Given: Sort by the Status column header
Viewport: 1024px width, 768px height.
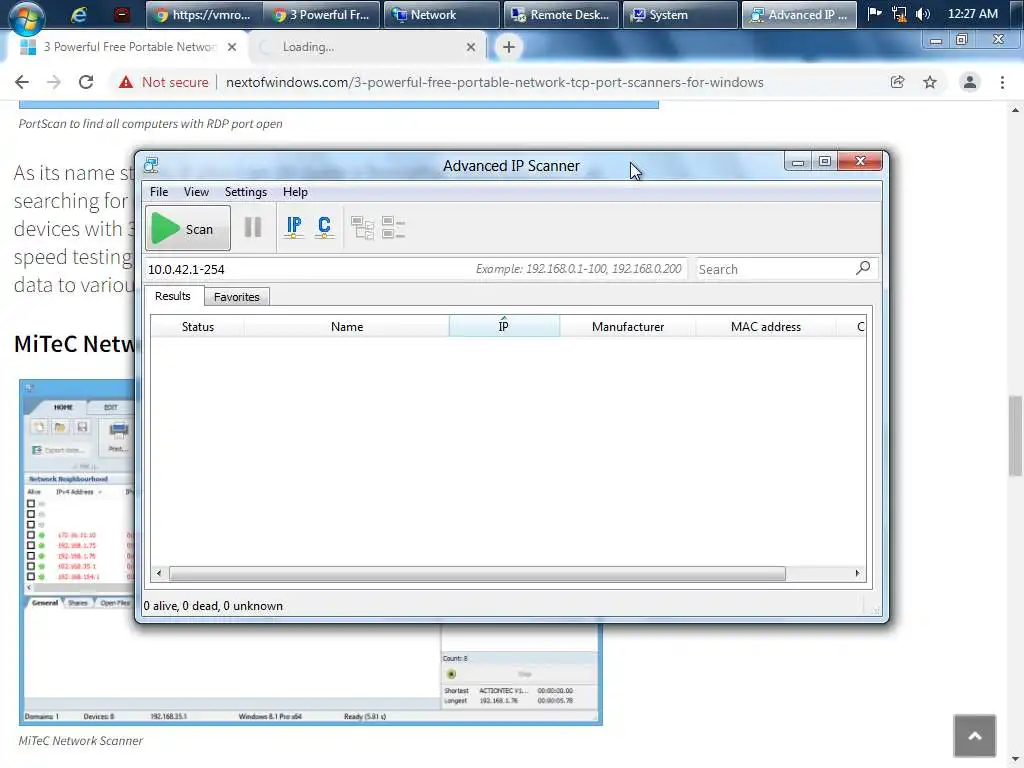Looking at the screenshot, I should coord(197,327).
